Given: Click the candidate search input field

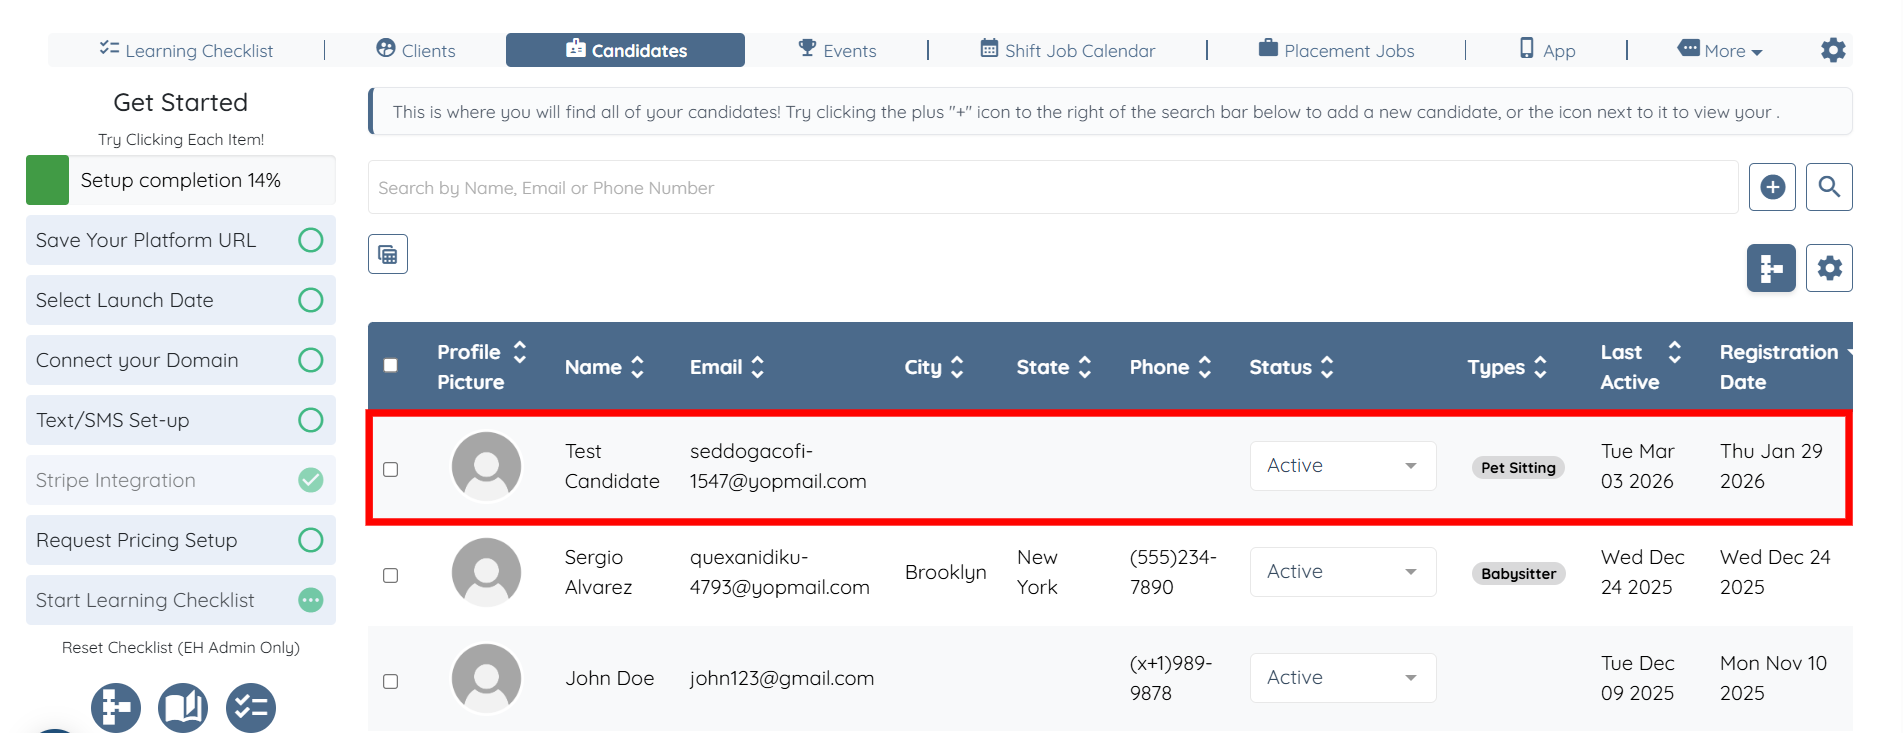Looking at the screenshot, I should (x=1053, y=187).
